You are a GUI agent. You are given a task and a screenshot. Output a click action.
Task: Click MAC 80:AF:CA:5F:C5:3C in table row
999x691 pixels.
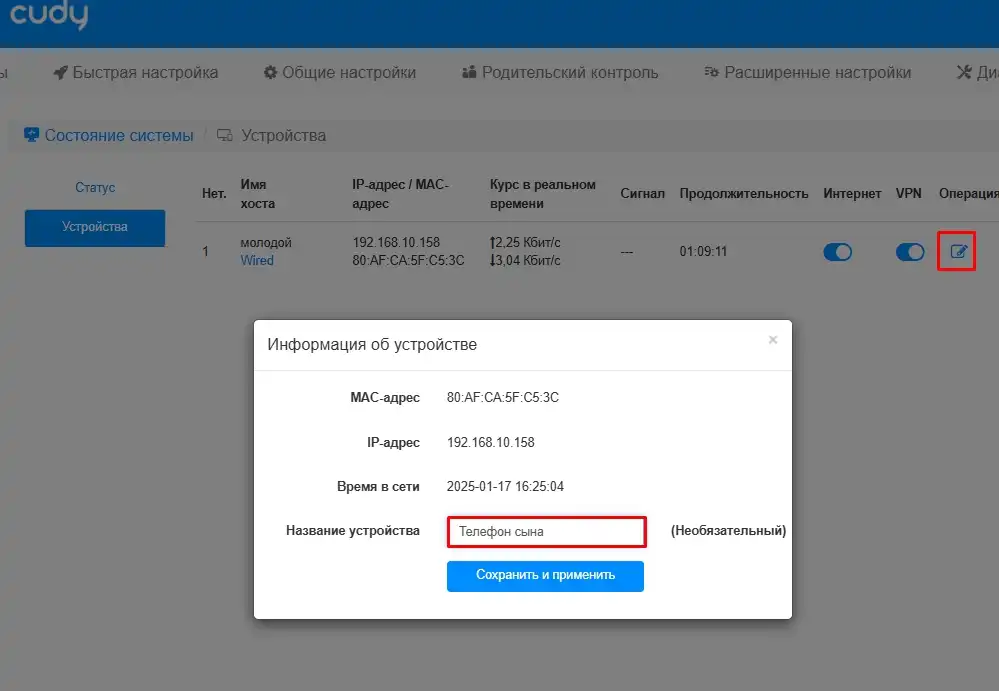tap(408, 260)
